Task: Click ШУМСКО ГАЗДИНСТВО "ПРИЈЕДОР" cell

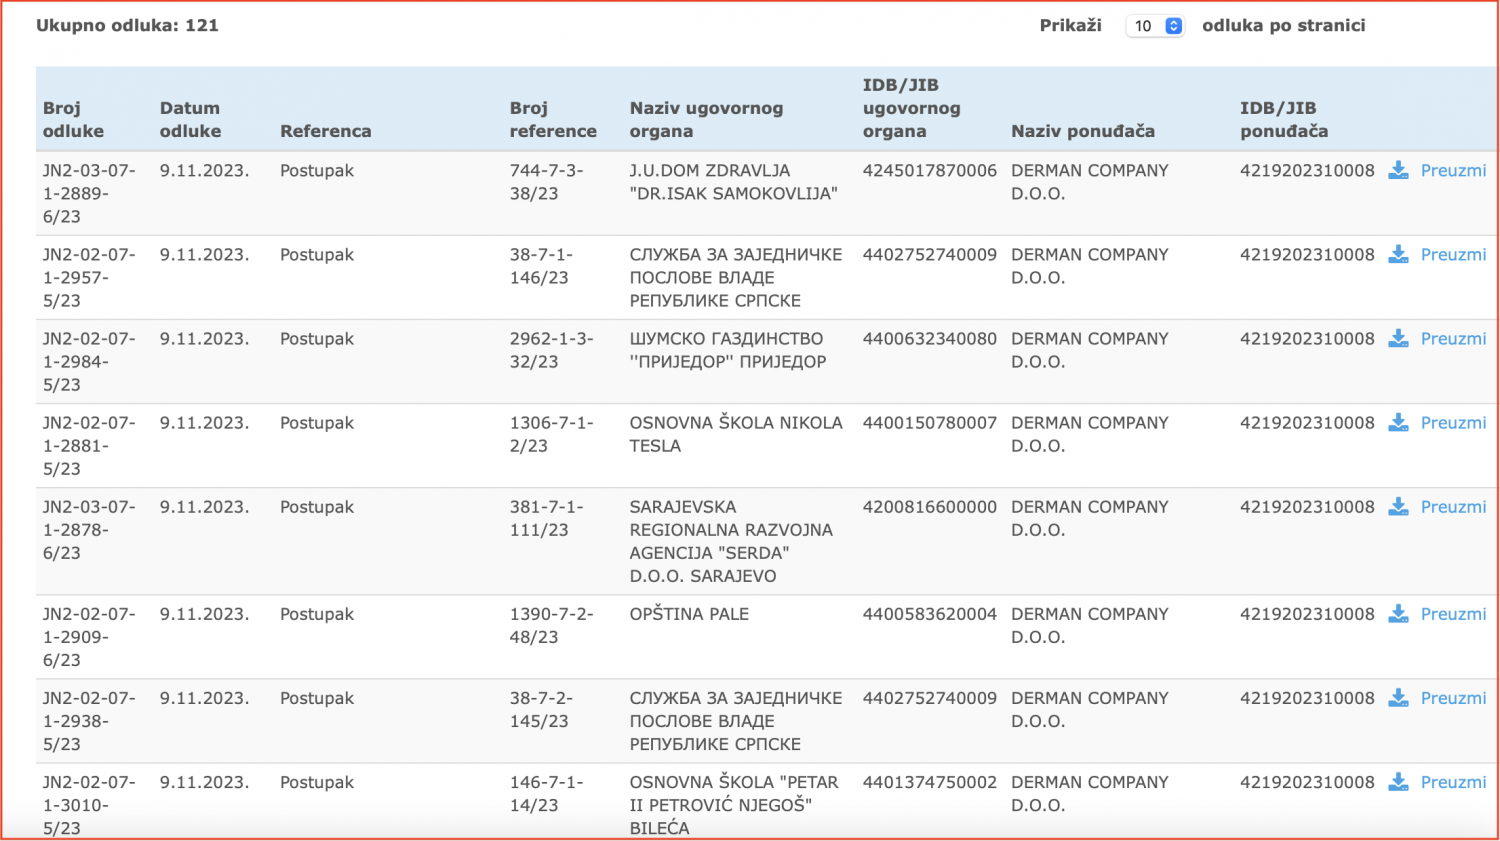Action: tap(727, 350)
